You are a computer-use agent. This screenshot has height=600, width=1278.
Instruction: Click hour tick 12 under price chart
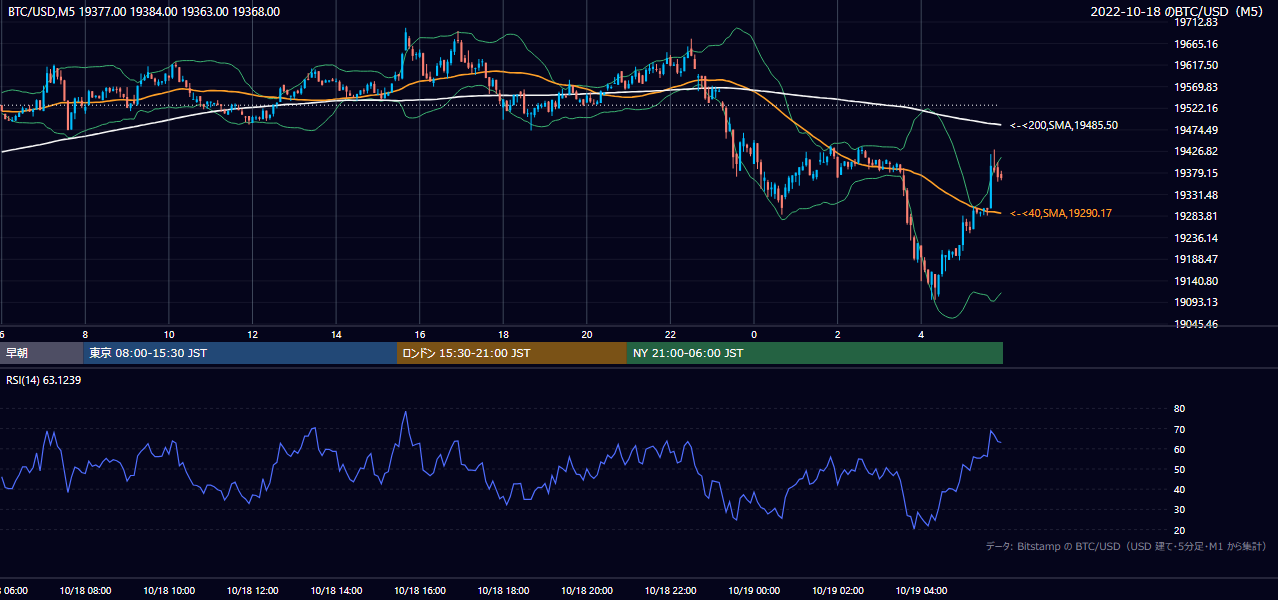click(x=253, y=334)
